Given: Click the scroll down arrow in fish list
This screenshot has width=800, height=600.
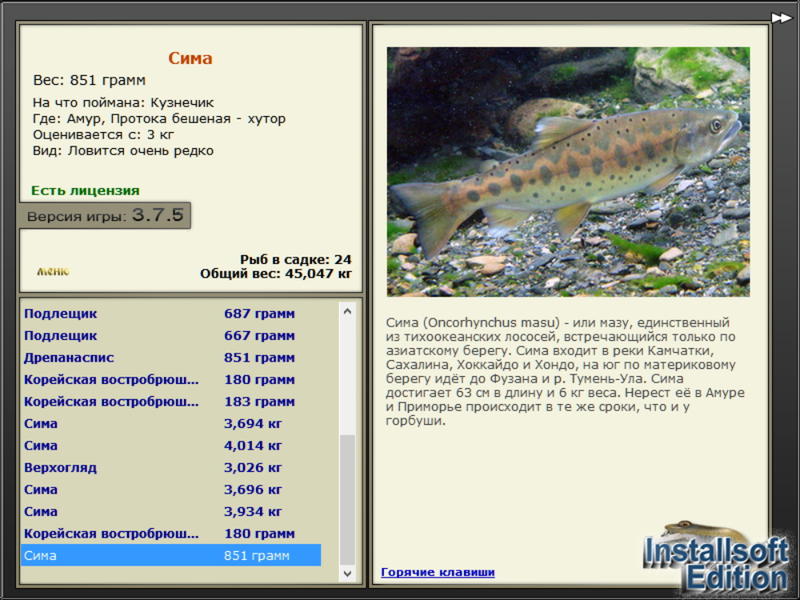Looking at the screenshot, I should click(347, 573).
